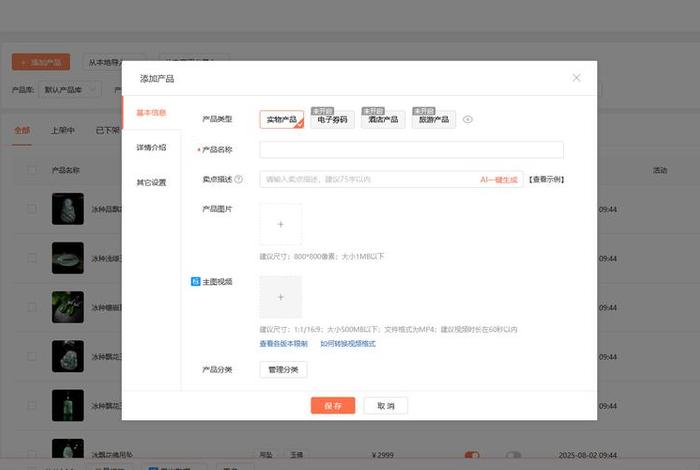The image size is (700, 470).
Task: Click the orange 保存 button
Action: pos(333,406)
